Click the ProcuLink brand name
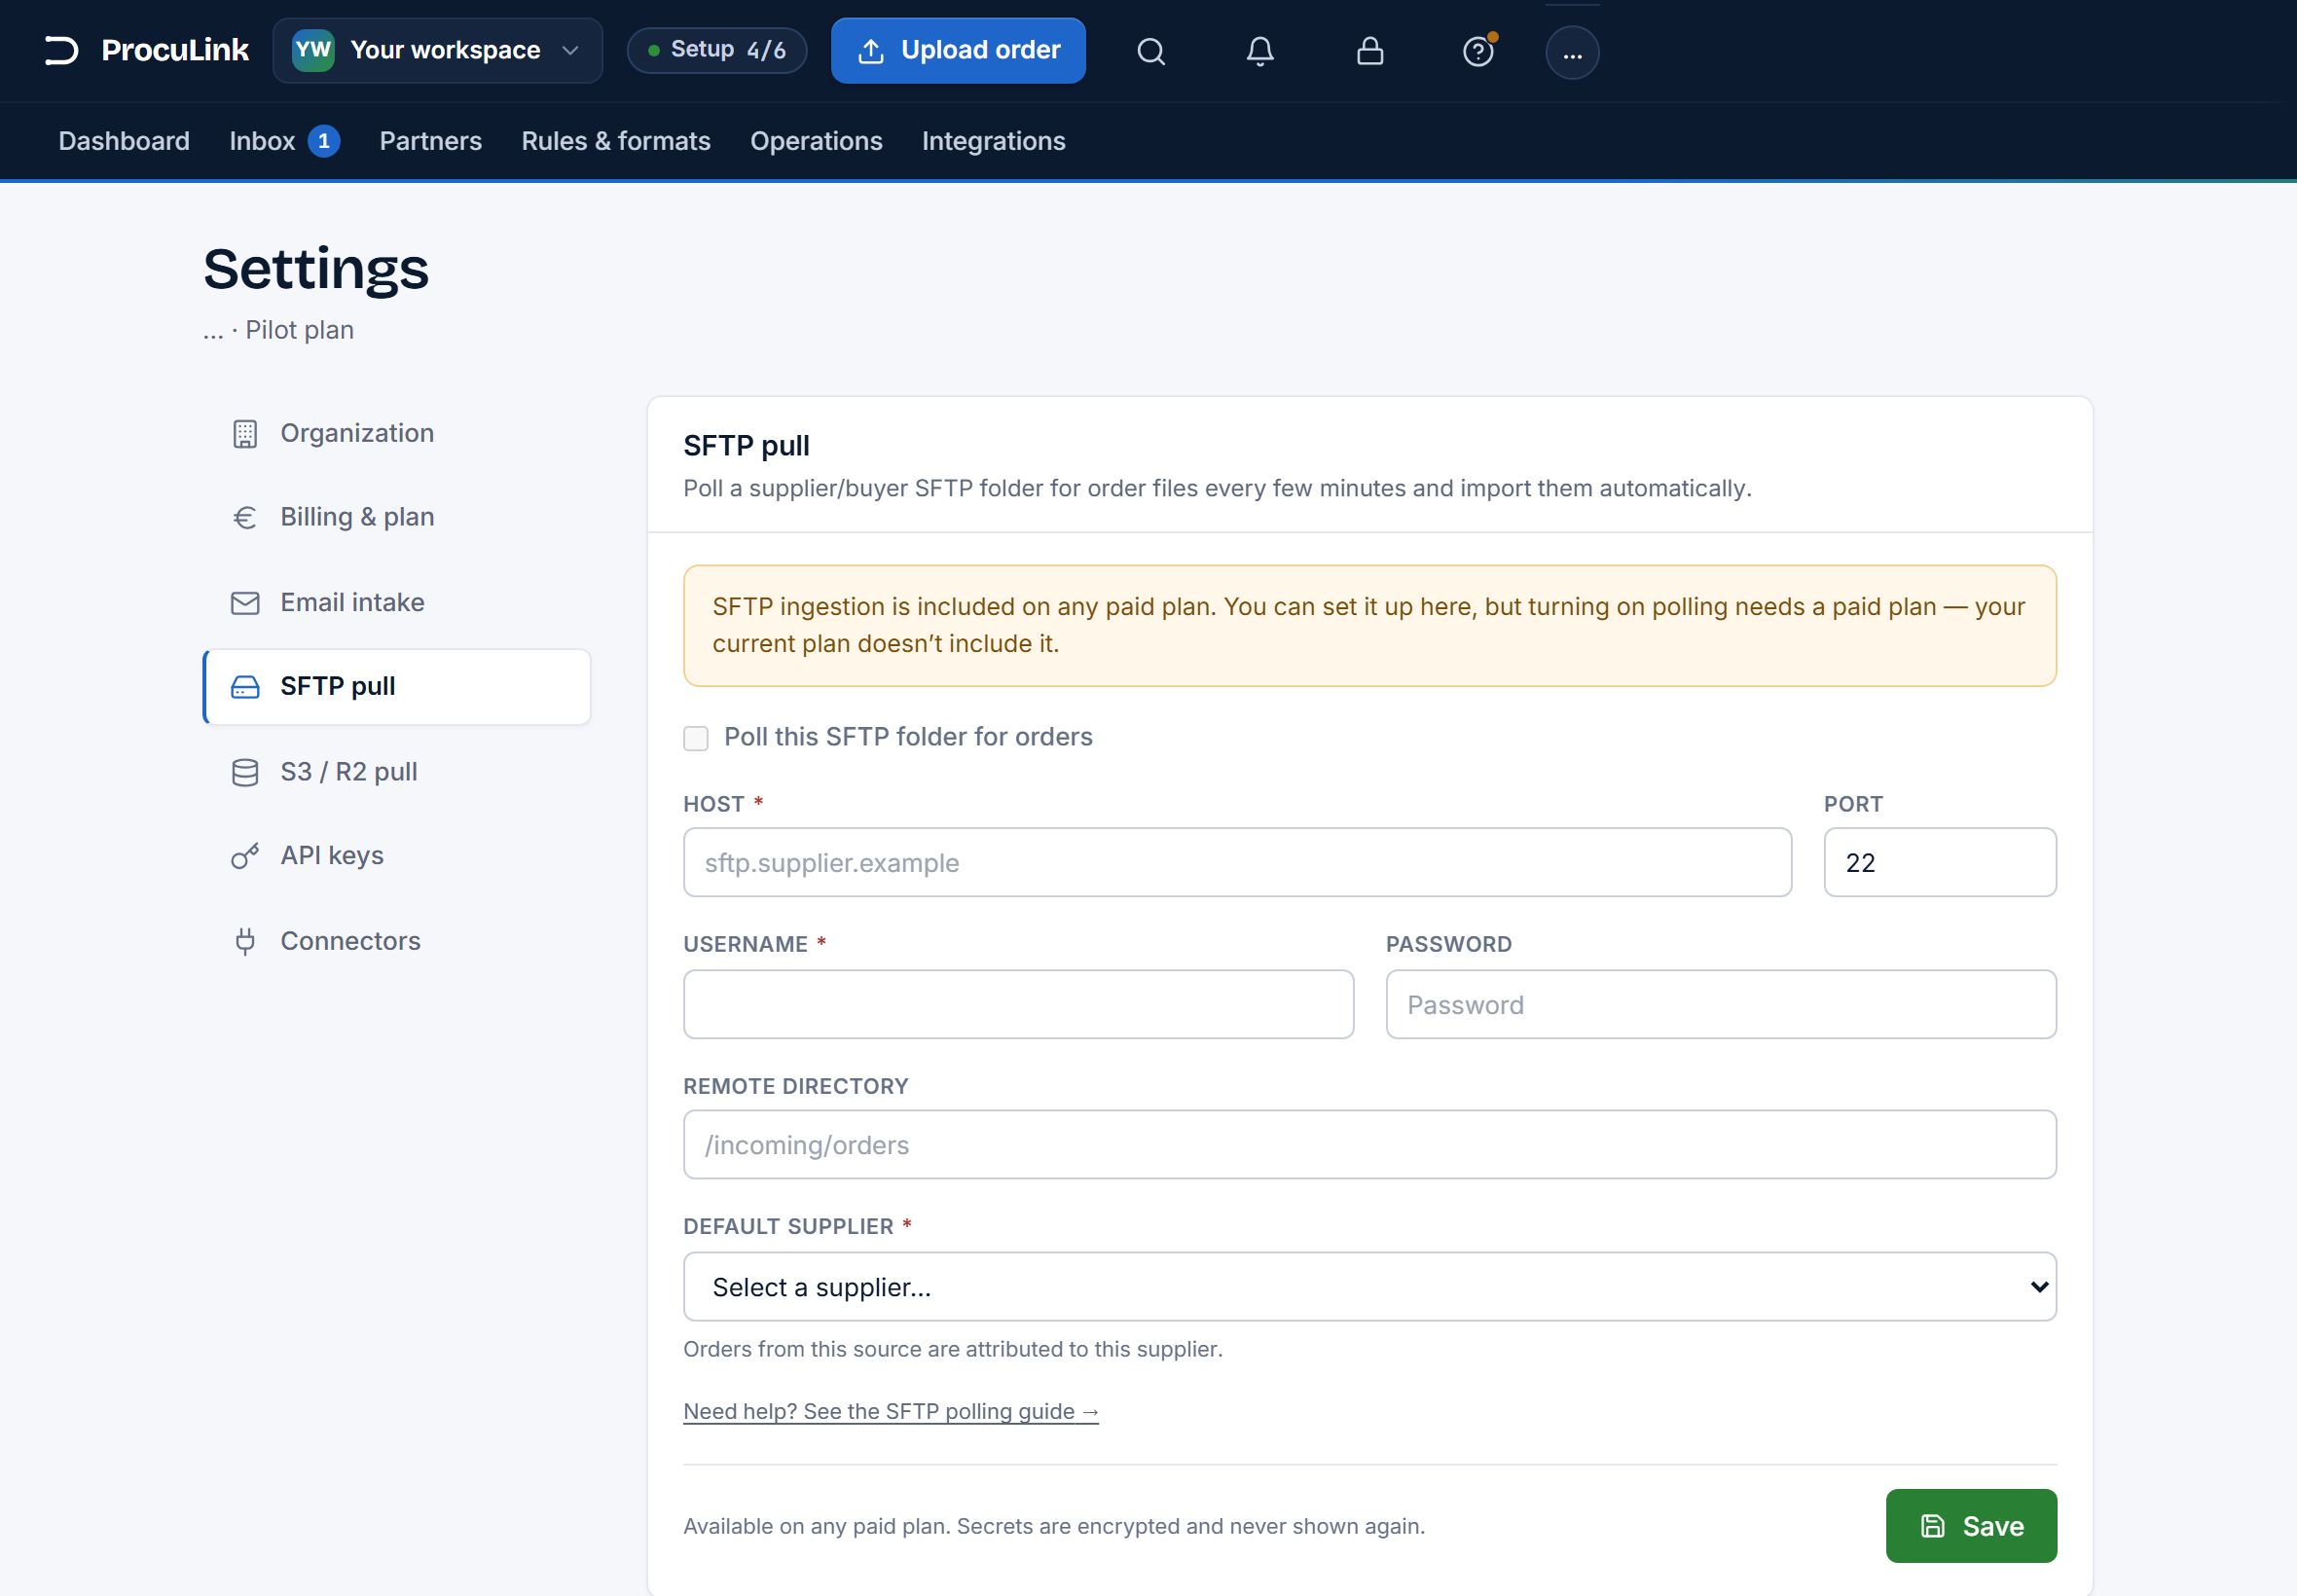 click(x=175, y=50)
